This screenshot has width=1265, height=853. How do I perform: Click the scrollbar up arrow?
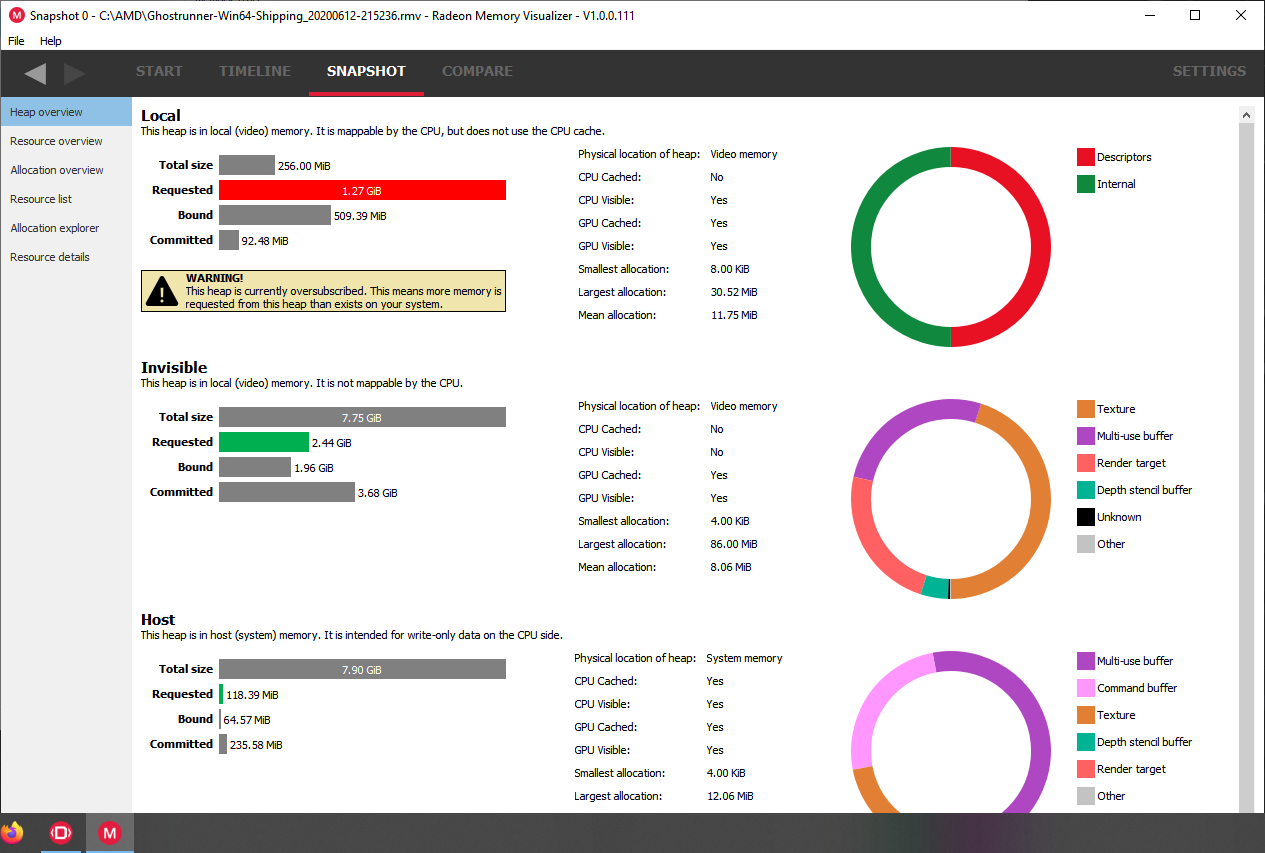click(1246, 115)
